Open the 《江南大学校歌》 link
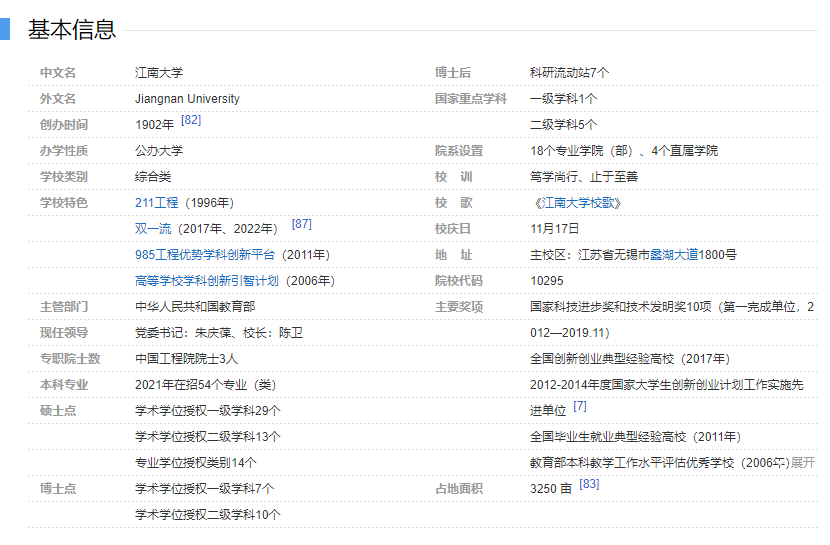The width and height of the screenshot is (830, 545). pyautogui.click(x=577, y=203)
